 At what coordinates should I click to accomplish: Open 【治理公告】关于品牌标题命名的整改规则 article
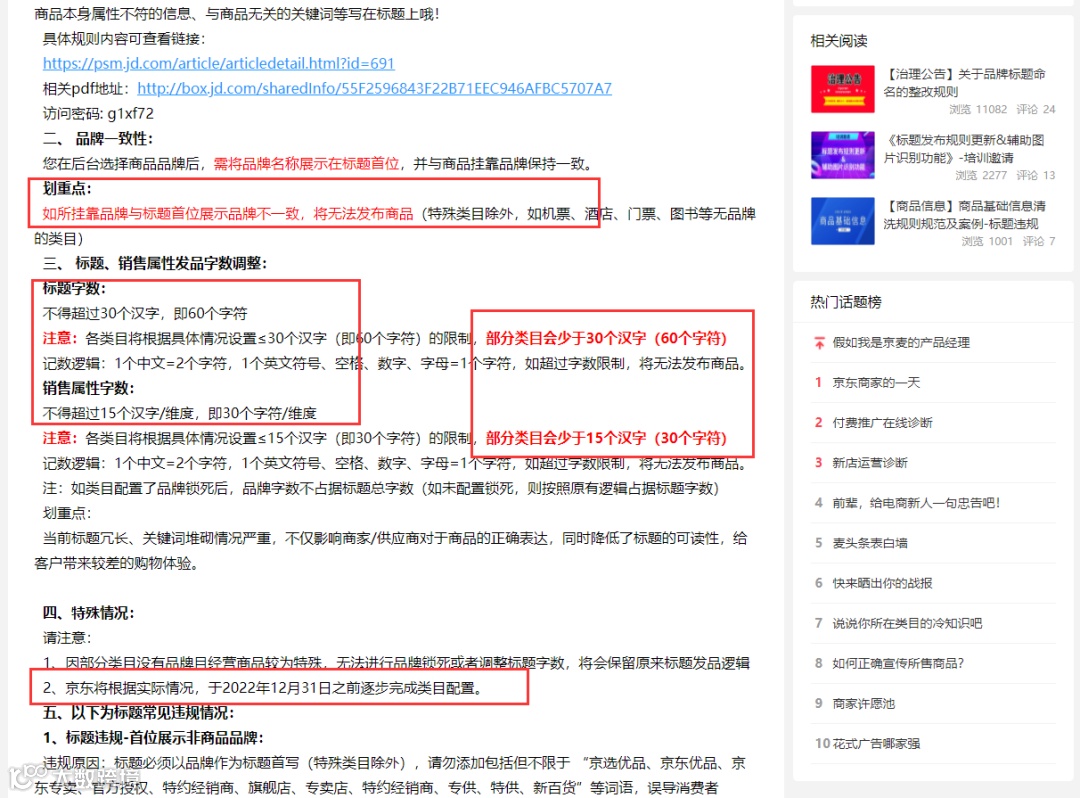tap(965, 83)
